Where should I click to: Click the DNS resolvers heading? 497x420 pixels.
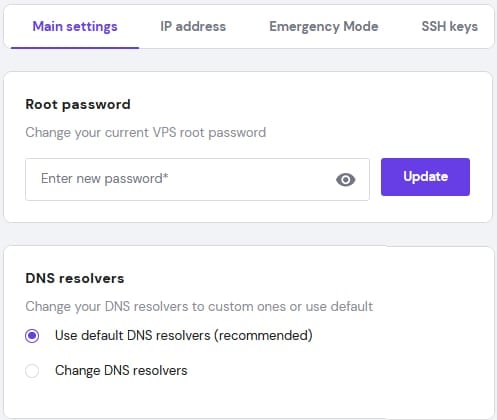pos(75,278)
